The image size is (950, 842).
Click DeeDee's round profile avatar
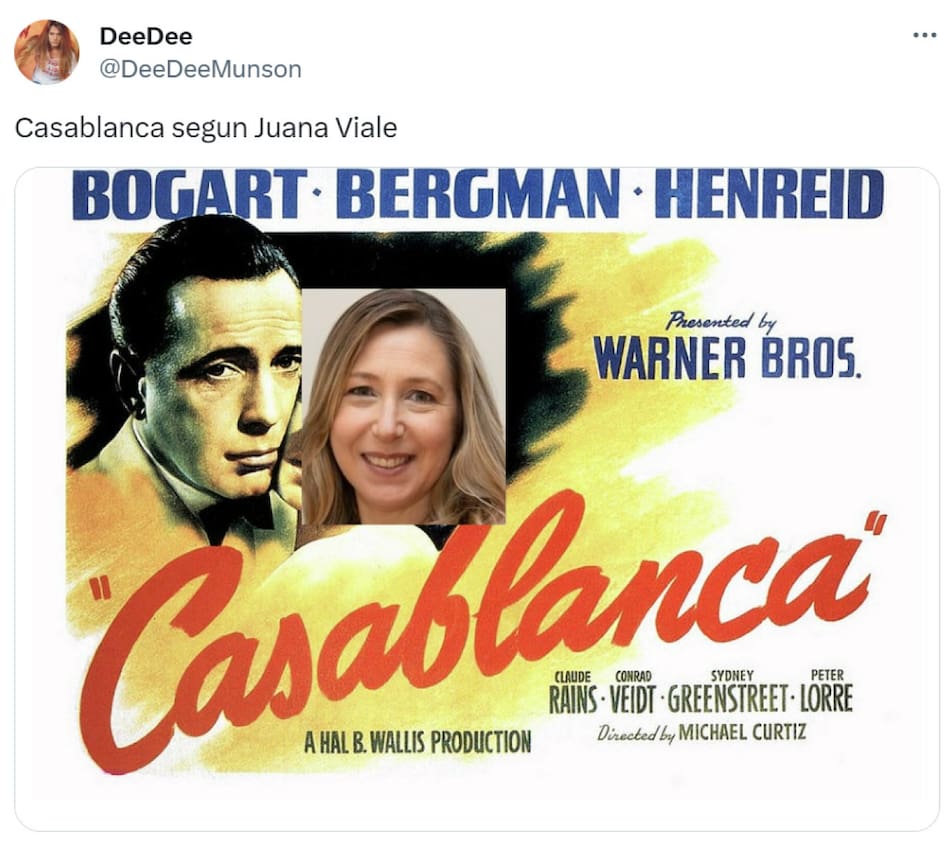(46, 52)
